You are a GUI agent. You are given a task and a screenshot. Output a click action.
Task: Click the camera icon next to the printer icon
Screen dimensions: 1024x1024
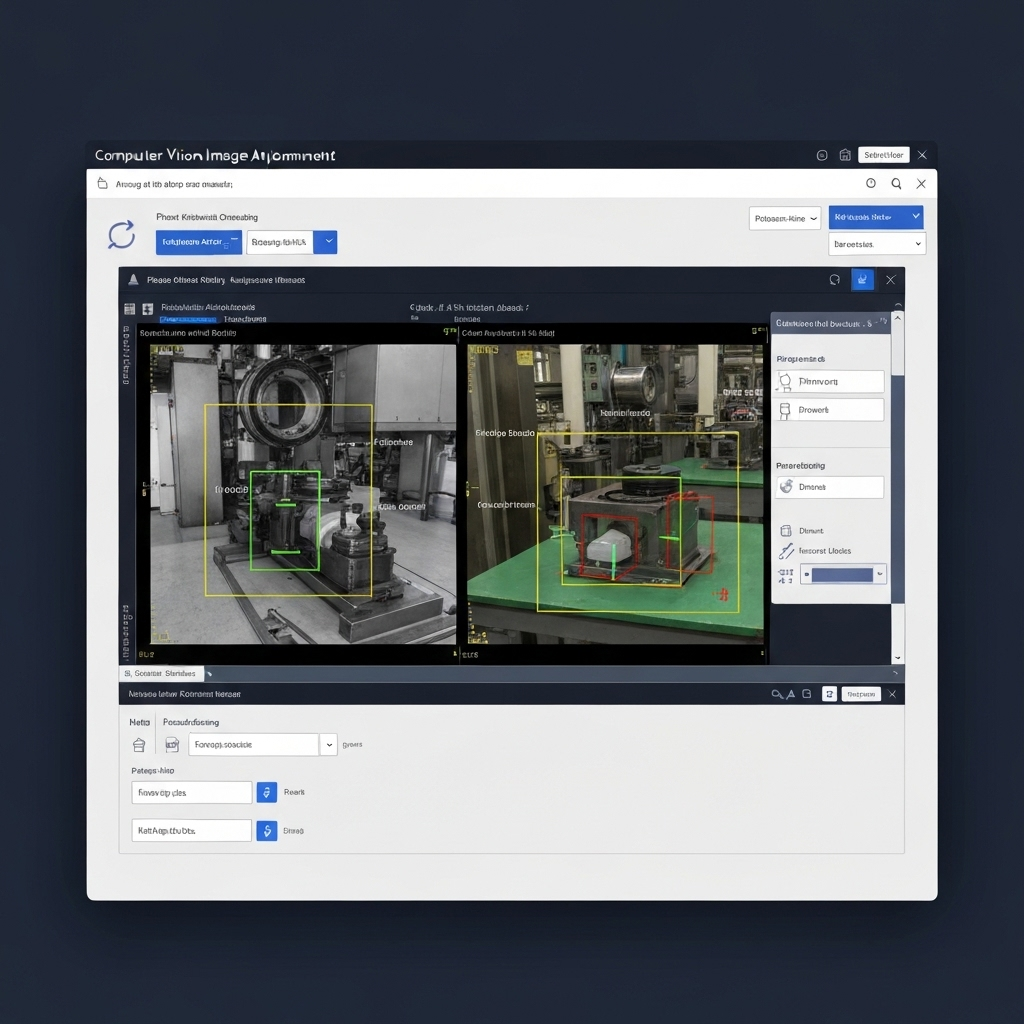[170, 744]
